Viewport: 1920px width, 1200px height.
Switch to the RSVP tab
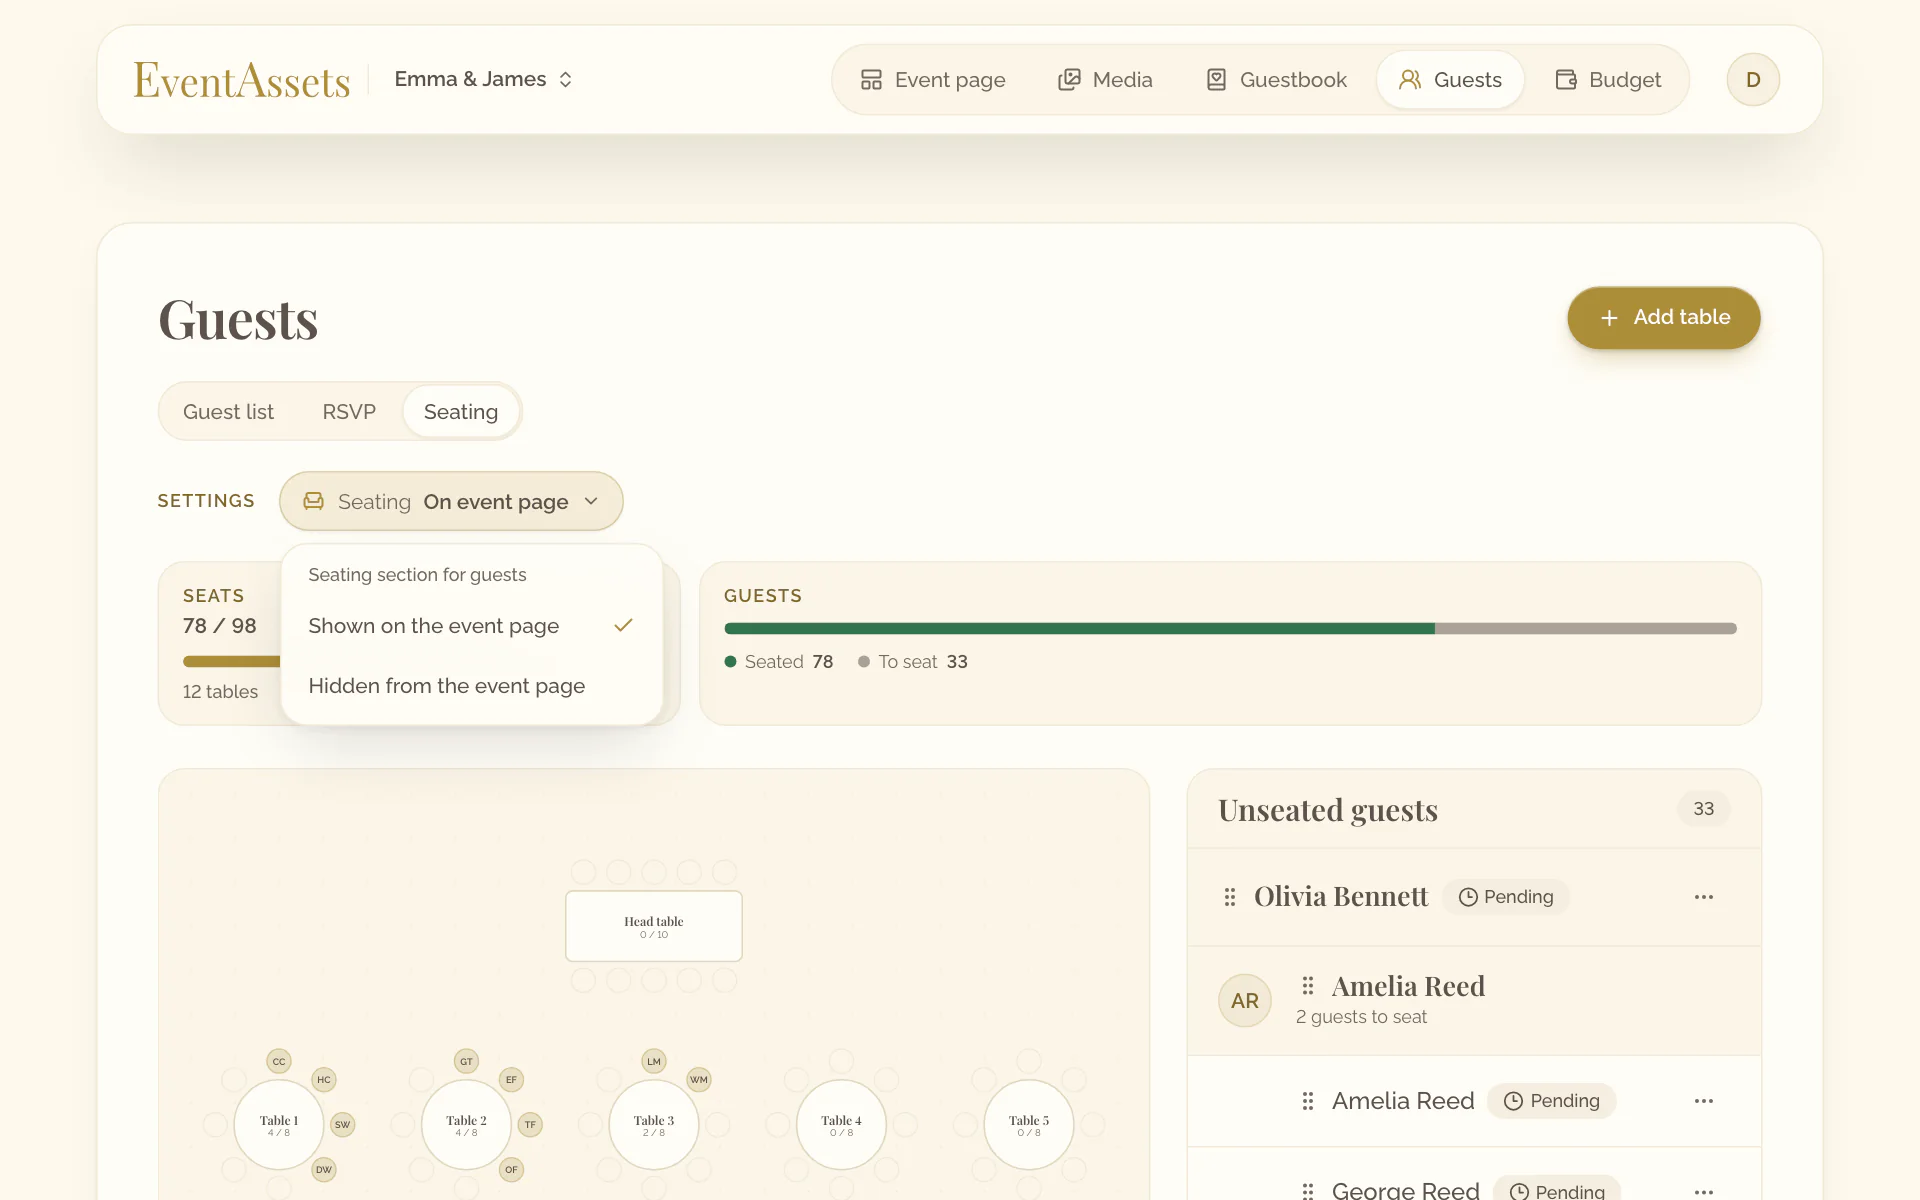click(x=349, y=412)
